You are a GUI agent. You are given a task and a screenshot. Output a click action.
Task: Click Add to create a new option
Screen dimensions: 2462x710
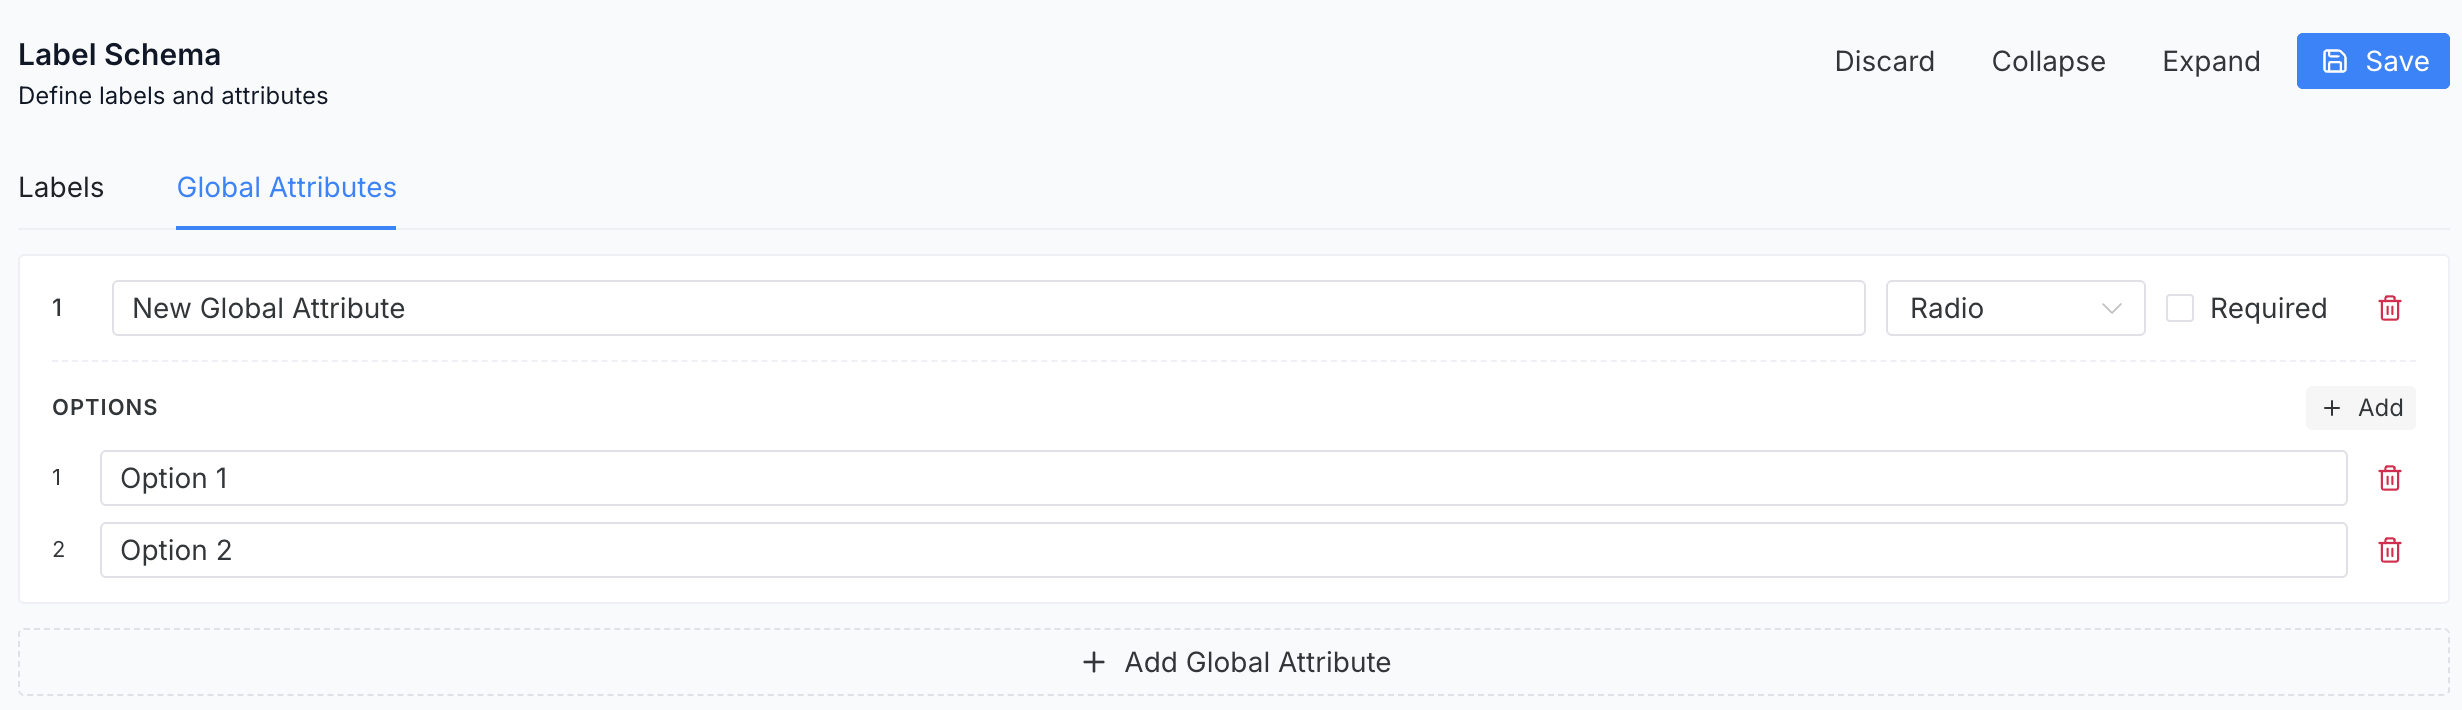2360,408
